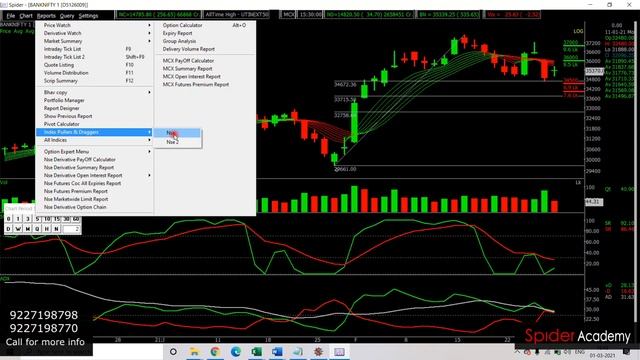Viewport: 640px width, 360px height.
Task: Open Nse Derivative PayOff Calculator
Action: point(94,160)
